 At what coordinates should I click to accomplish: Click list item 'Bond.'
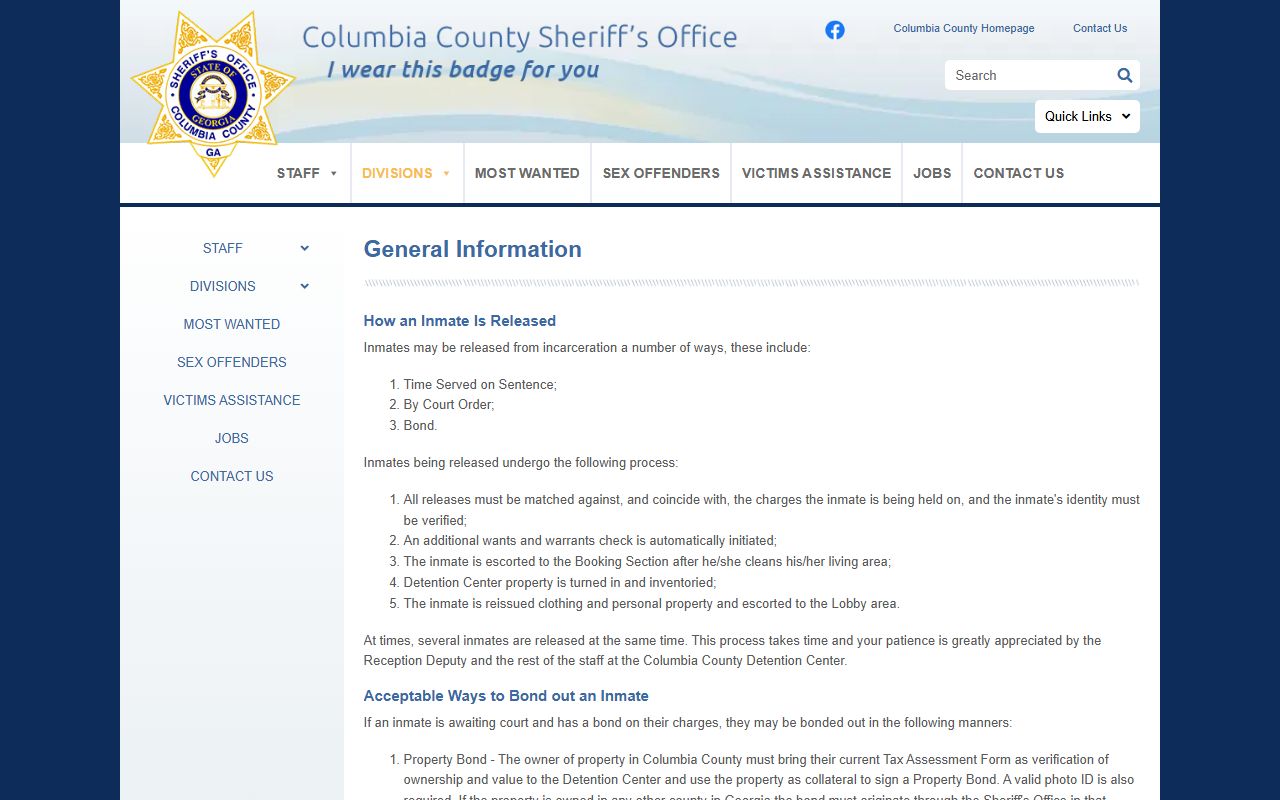tap(420, 426)
